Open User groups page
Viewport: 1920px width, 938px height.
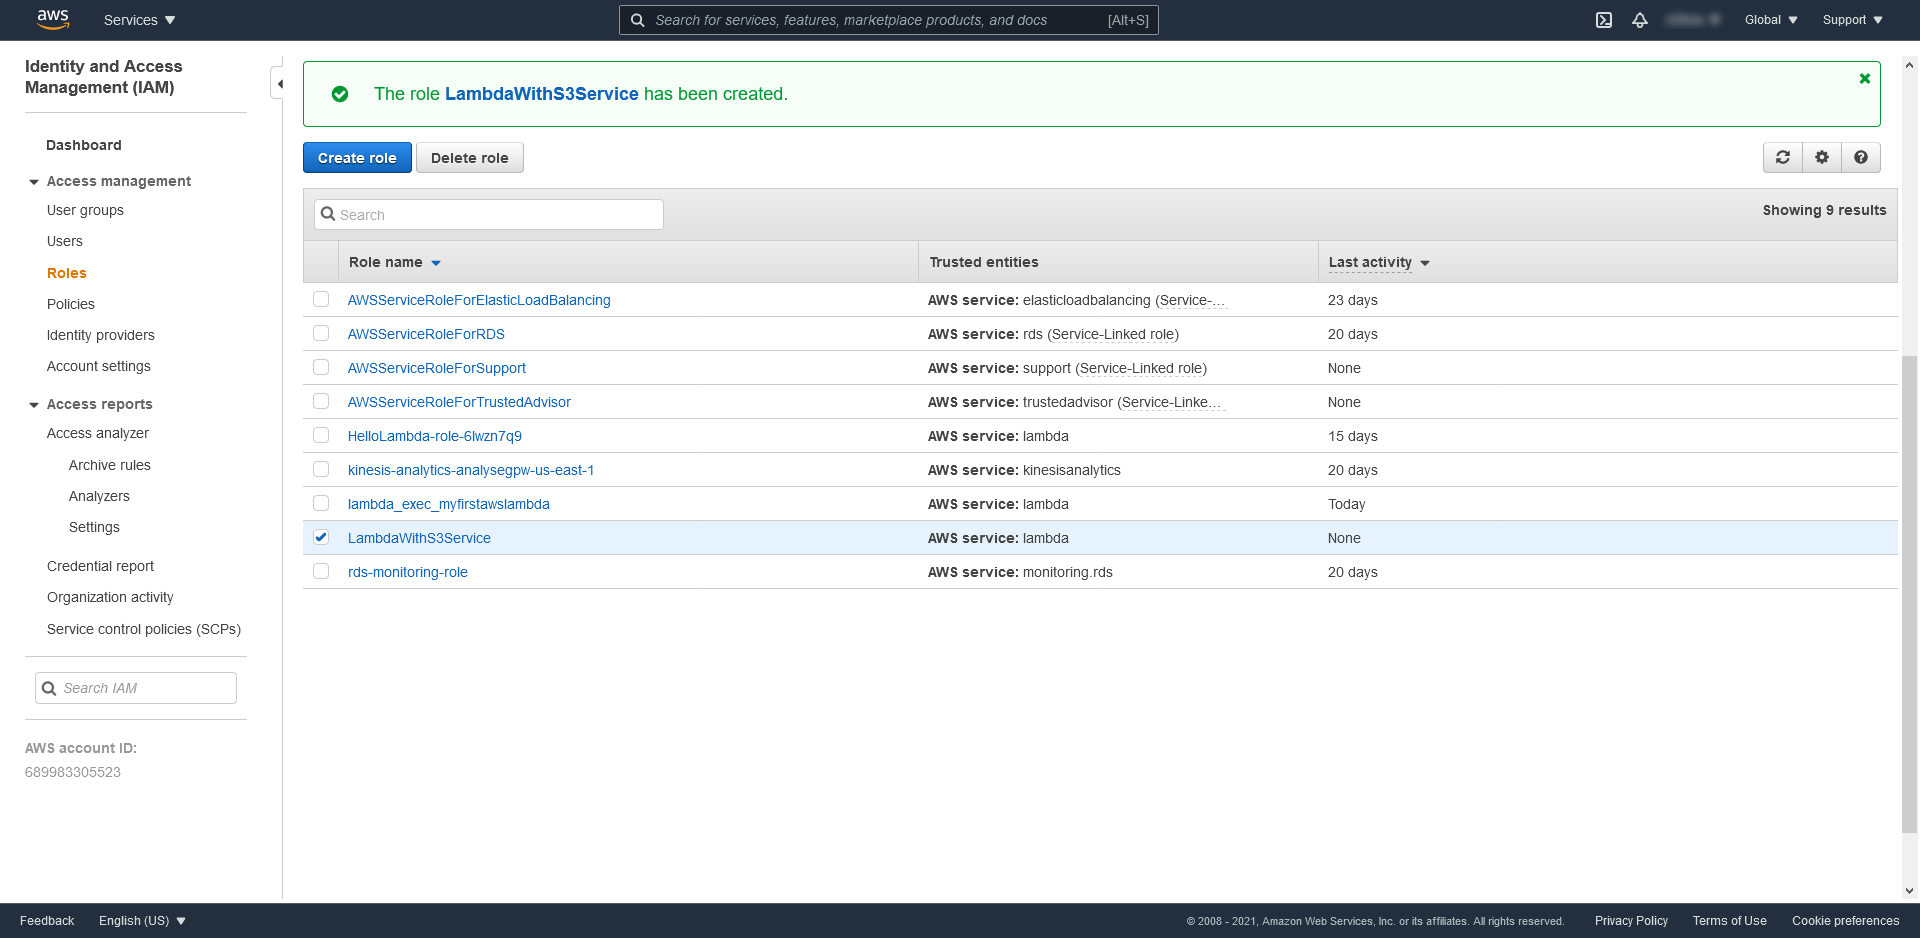tap(85, 210)
